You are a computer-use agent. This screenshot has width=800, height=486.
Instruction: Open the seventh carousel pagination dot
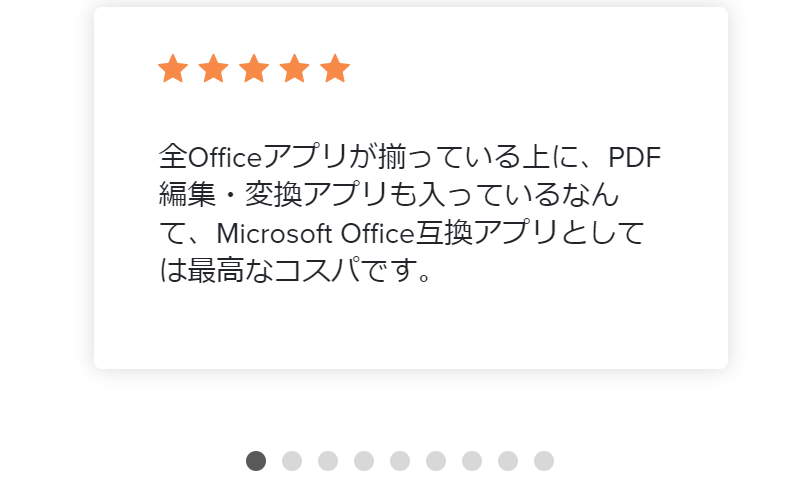coord(472,460)
